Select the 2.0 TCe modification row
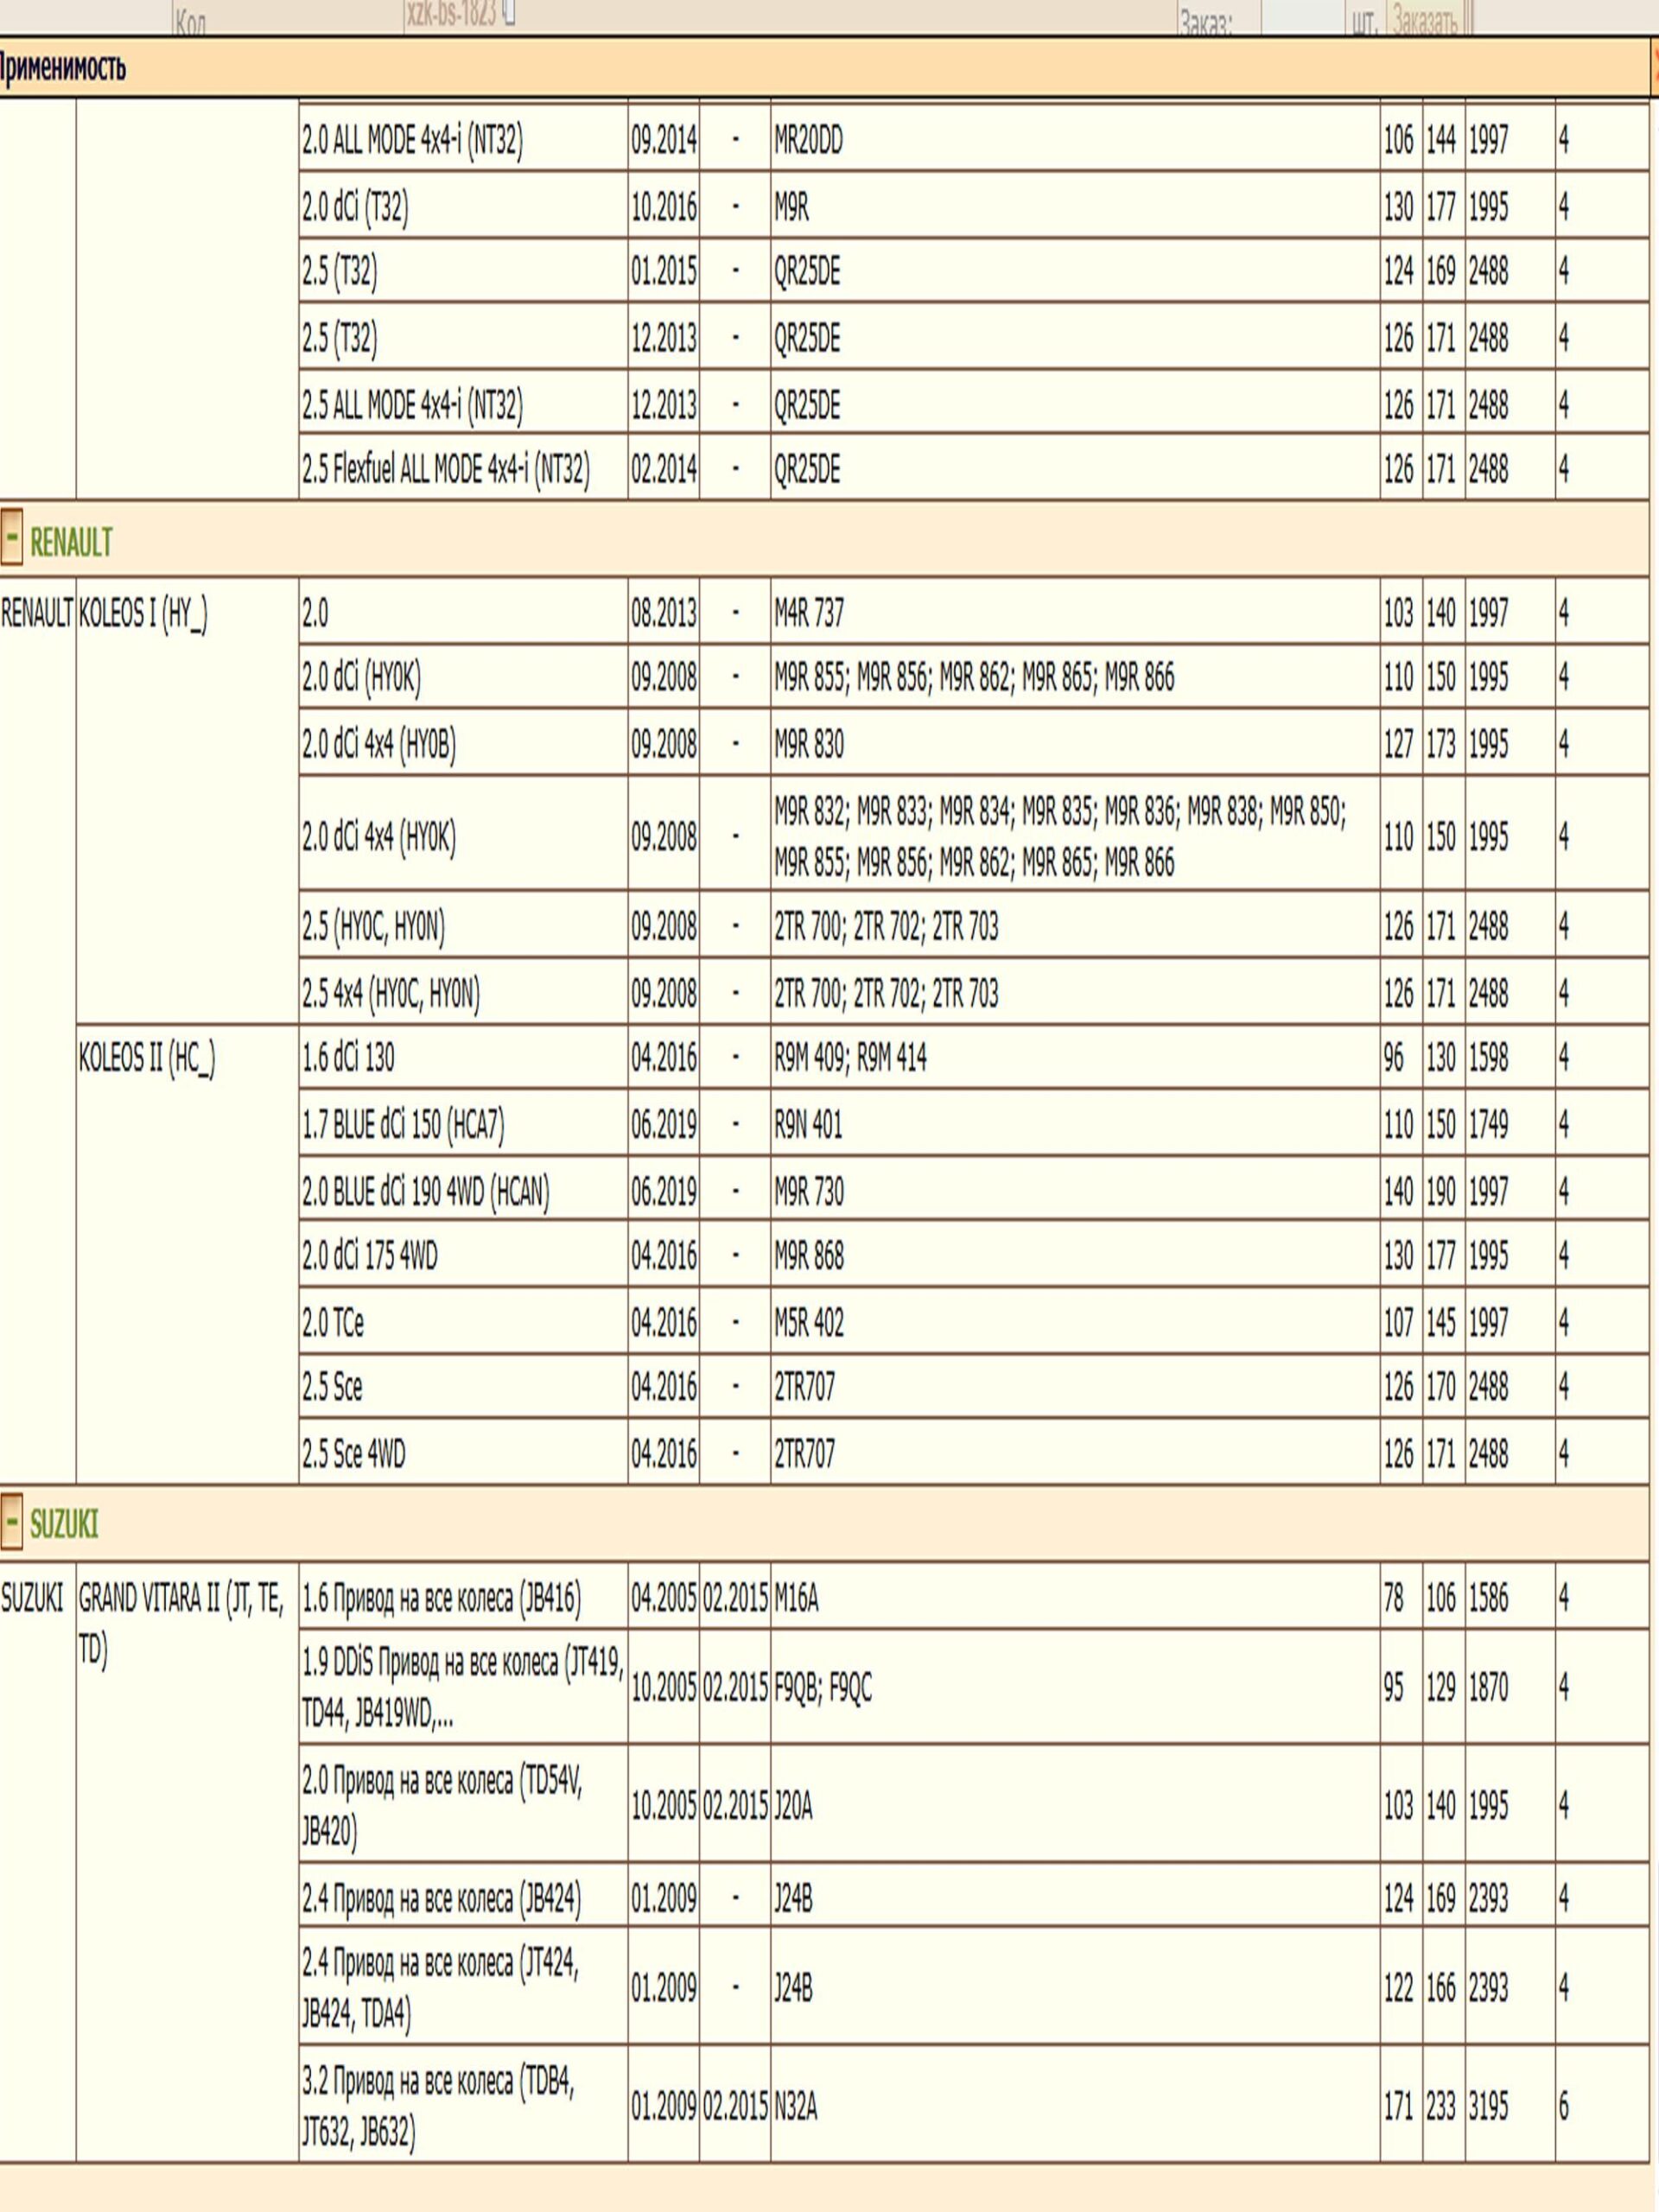 pos(333,1323)
